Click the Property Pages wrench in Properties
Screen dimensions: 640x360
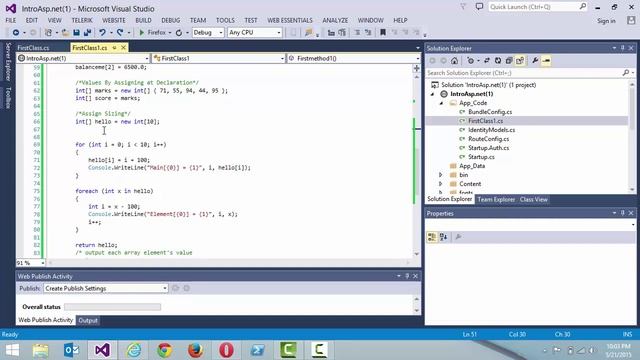click(x=458, y=237)
